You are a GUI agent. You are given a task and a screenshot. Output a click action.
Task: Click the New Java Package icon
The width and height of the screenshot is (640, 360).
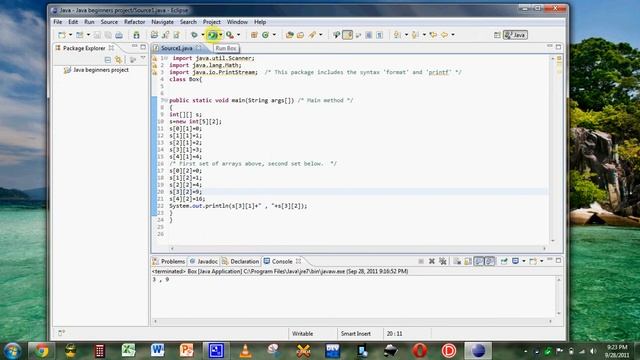point(254,35)
